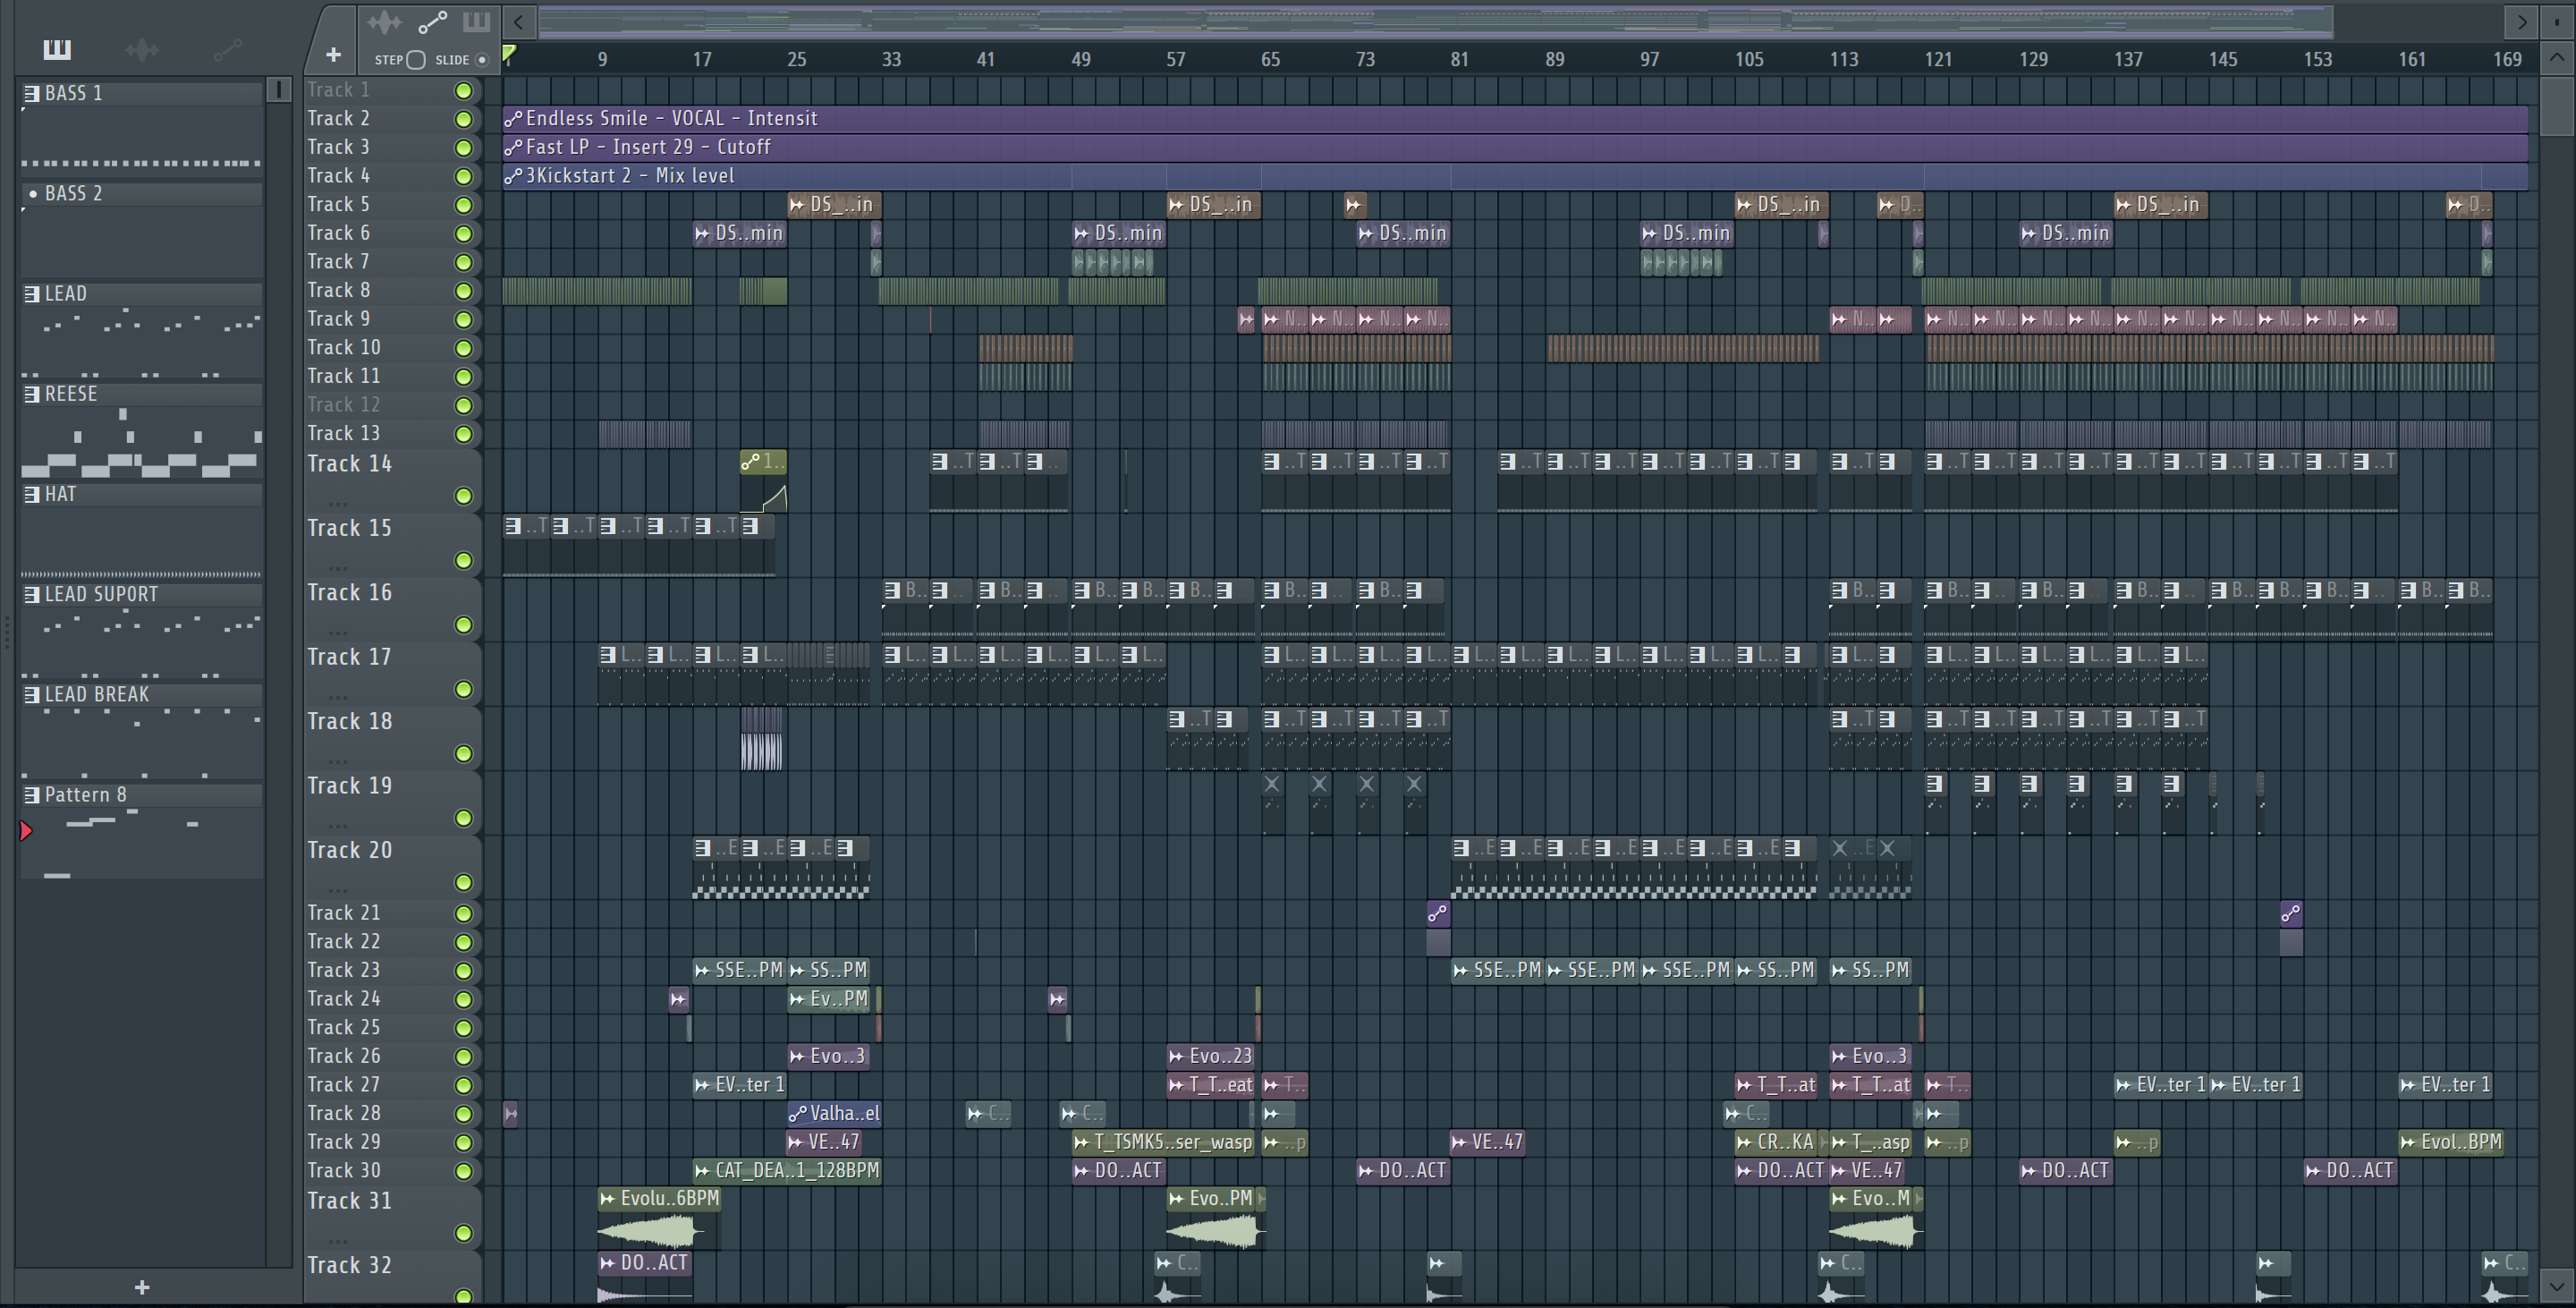Mute Track 17 with its green LED

click(x=464, y=689)
